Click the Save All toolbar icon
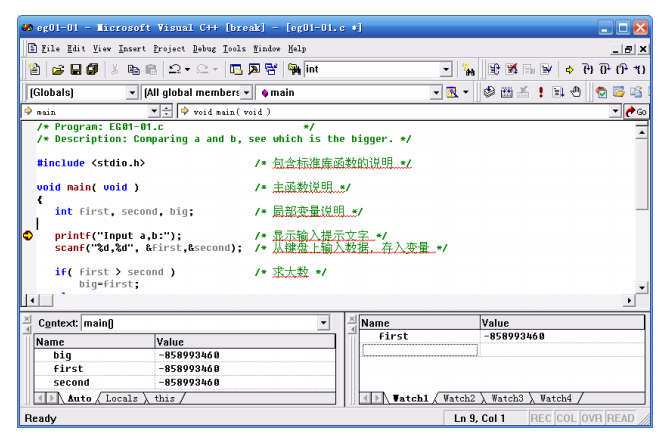 click(93, 70)
